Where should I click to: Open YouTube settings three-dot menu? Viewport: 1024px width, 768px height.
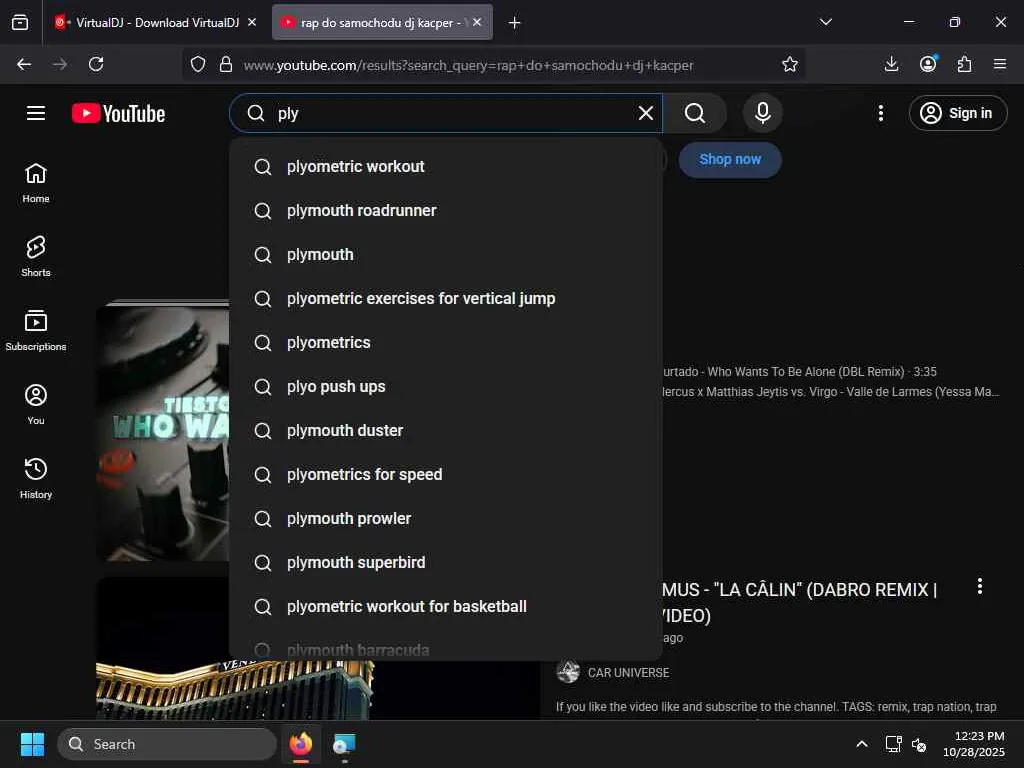tap(880, 113)
